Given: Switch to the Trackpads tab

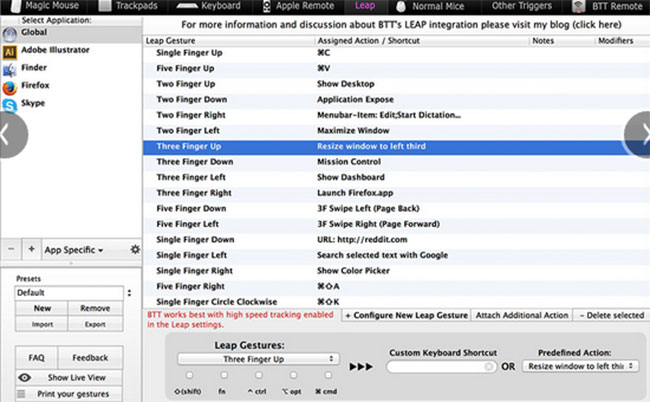Looking at the screenshot, I should [129, 6].
